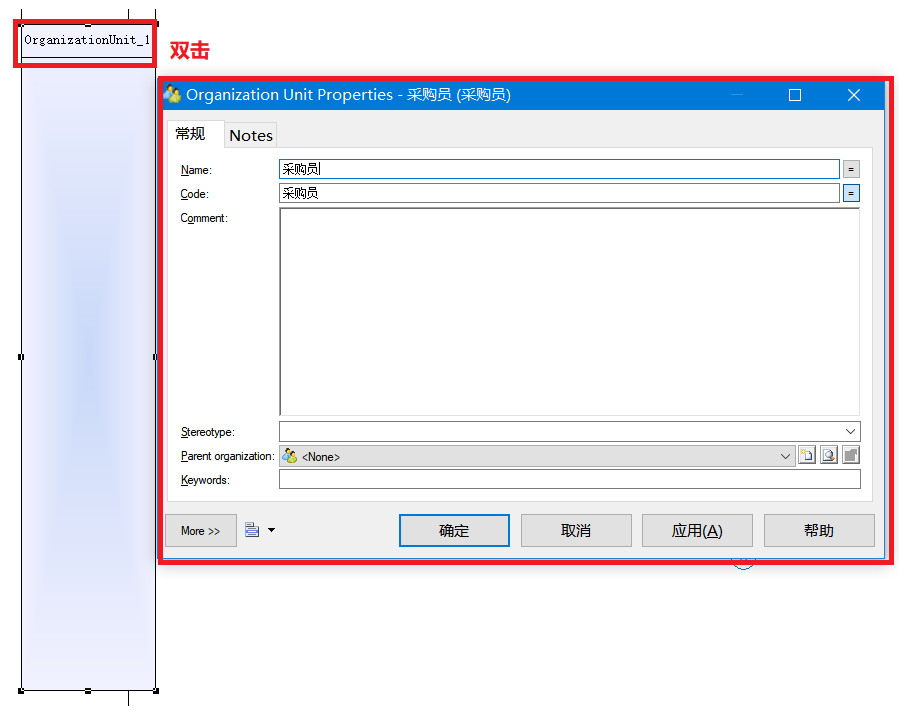The image size is (899, 710).
Task: Expand the dialog with the More button
Action: point(200,530)
